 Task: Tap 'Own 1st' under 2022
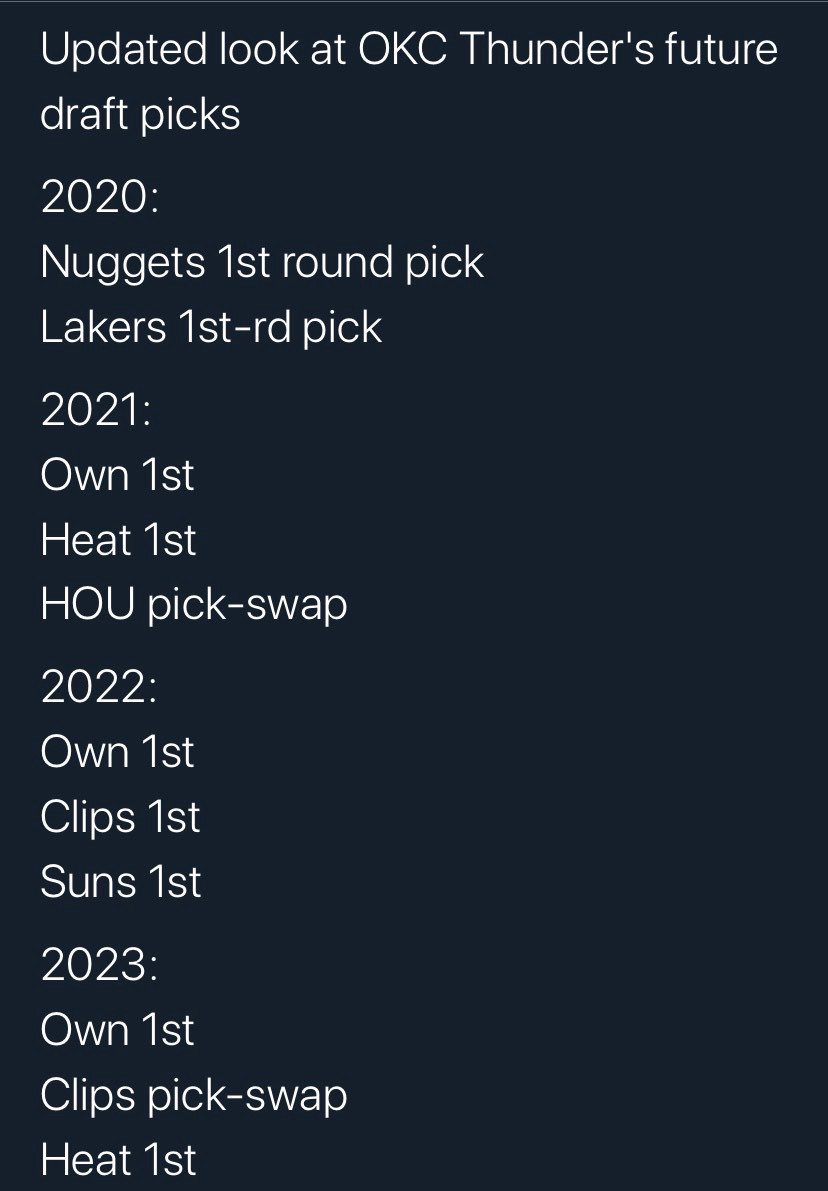pyautogui.click(x=118, y=752)
